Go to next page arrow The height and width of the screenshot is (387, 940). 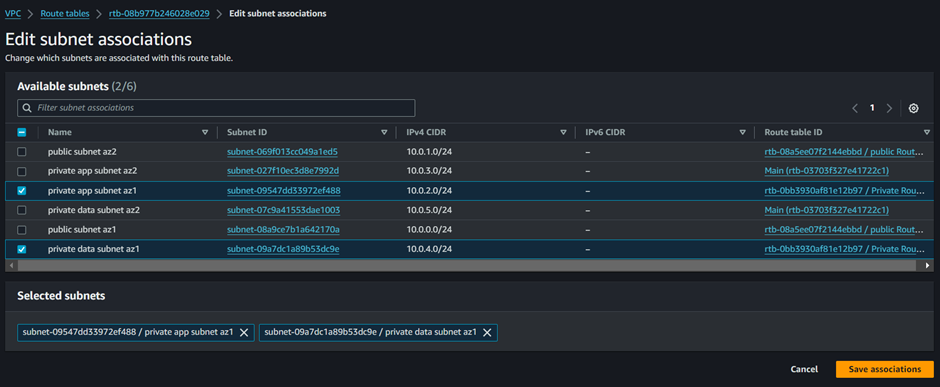click(x=889, y=108)
